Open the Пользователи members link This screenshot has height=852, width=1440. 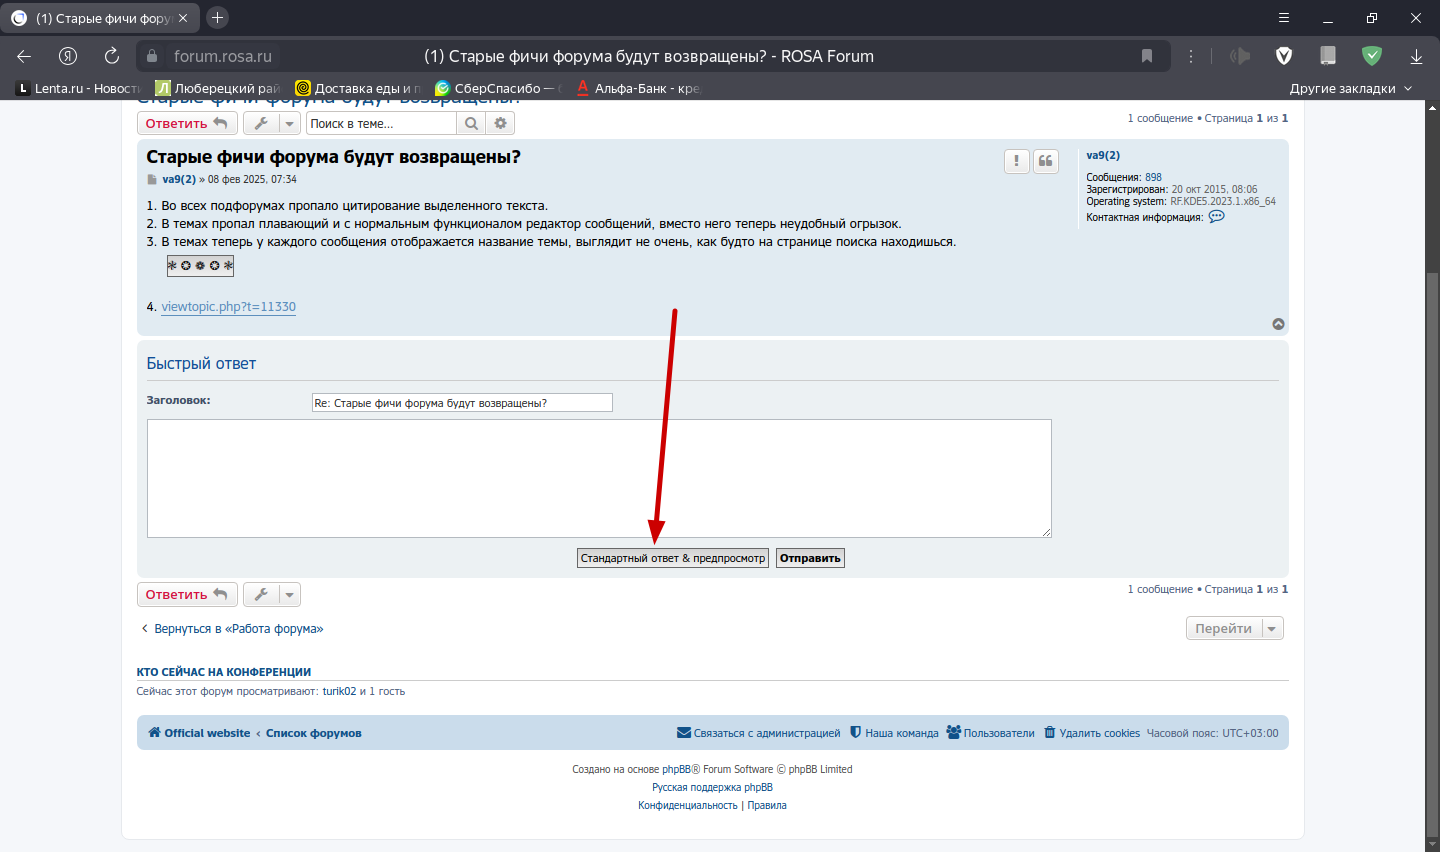(991, 733)
